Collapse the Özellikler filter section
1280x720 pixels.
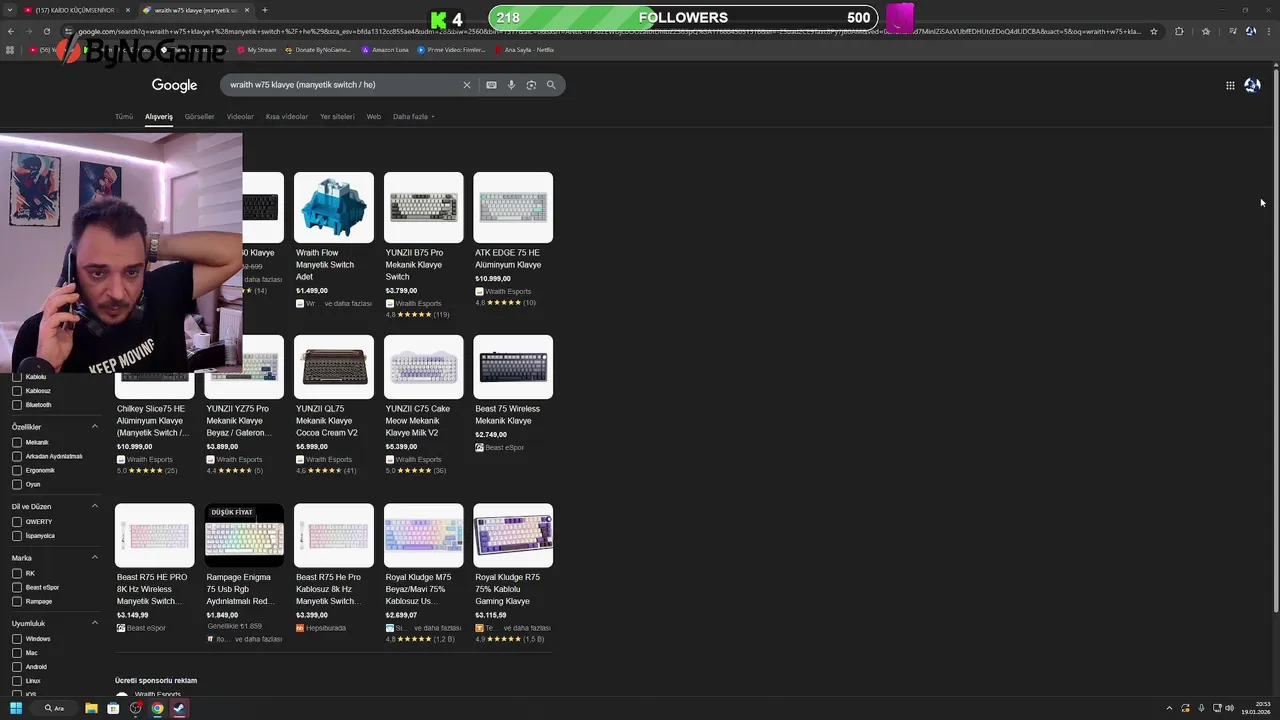(x=95, y=427)
